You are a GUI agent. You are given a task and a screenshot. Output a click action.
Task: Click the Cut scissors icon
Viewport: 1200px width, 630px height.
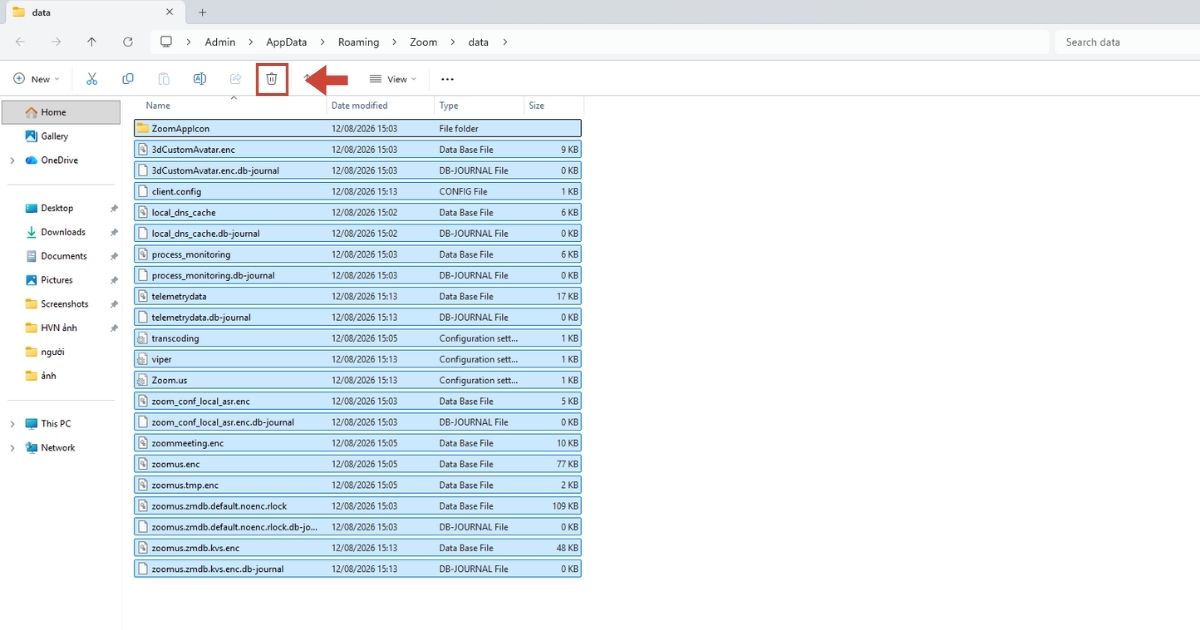tap(92, 79)
